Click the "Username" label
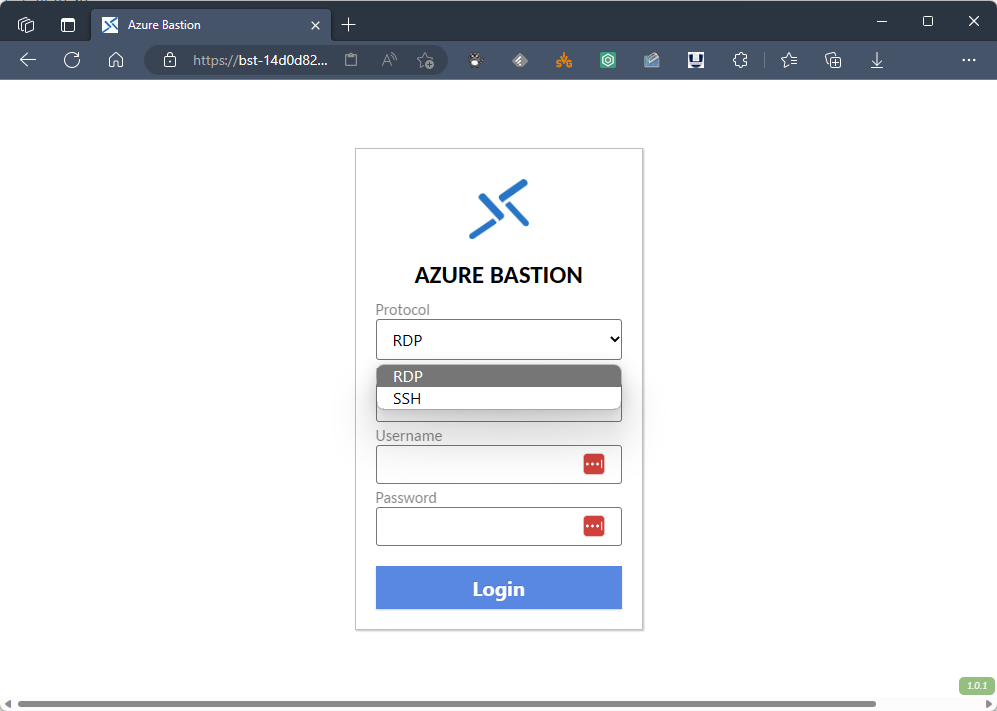 tap(409, 436)
